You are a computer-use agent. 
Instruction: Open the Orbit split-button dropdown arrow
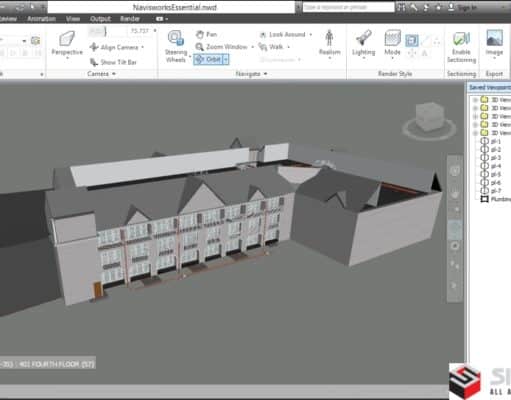click(x=226, y=60)
